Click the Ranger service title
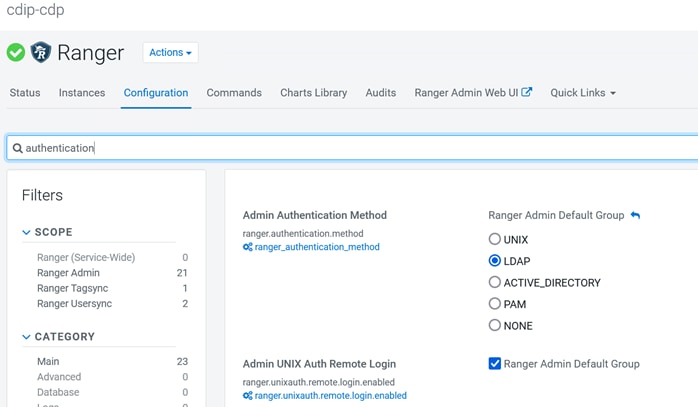 pos(91,53)
